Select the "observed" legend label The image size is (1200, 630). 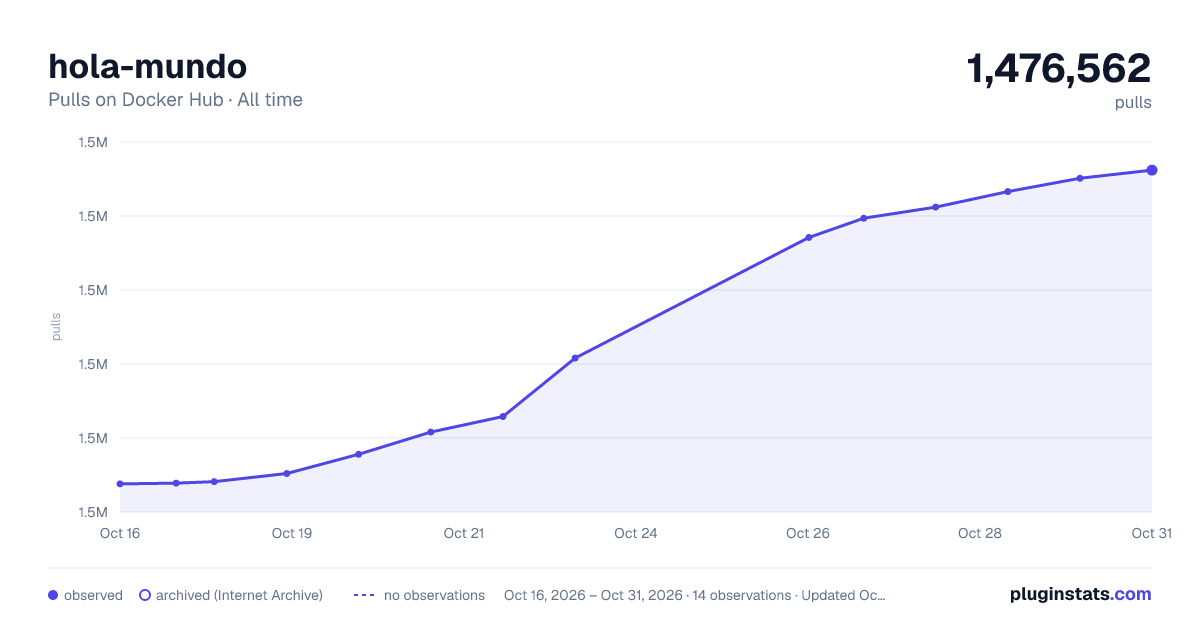93,595
